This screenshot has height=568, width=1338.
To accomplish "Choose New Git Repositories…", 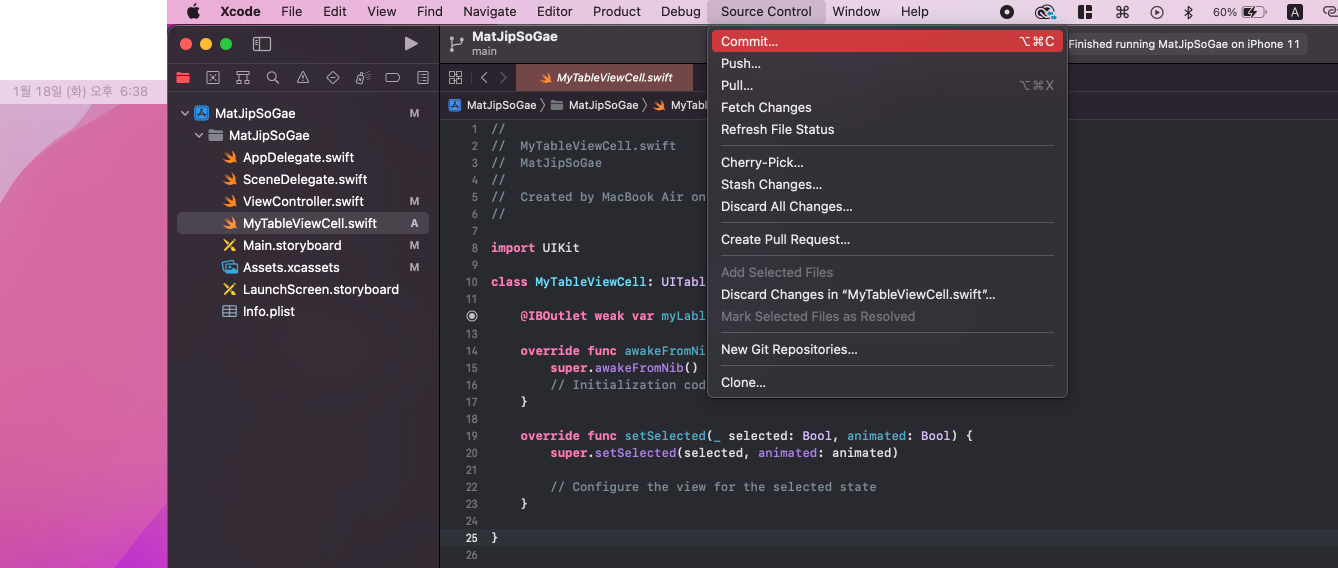I will click(887, 349).
